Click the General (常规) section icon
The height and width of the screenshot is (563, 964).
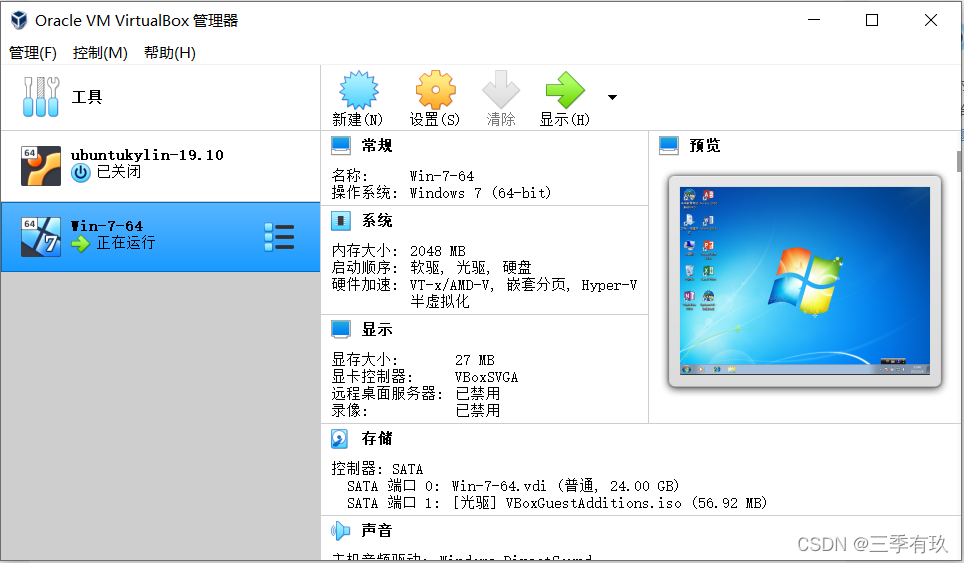pos(341,146)
